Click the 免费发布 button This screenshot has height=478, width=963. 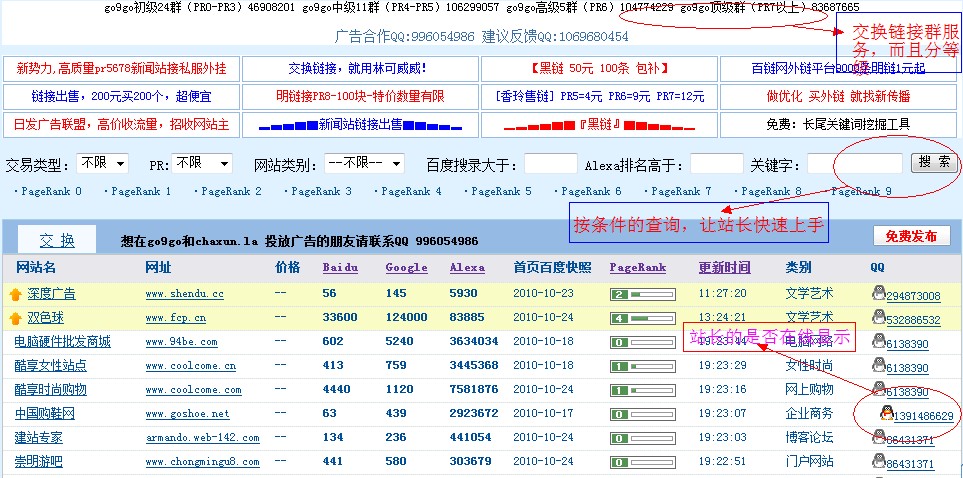(x=911, y=236)
